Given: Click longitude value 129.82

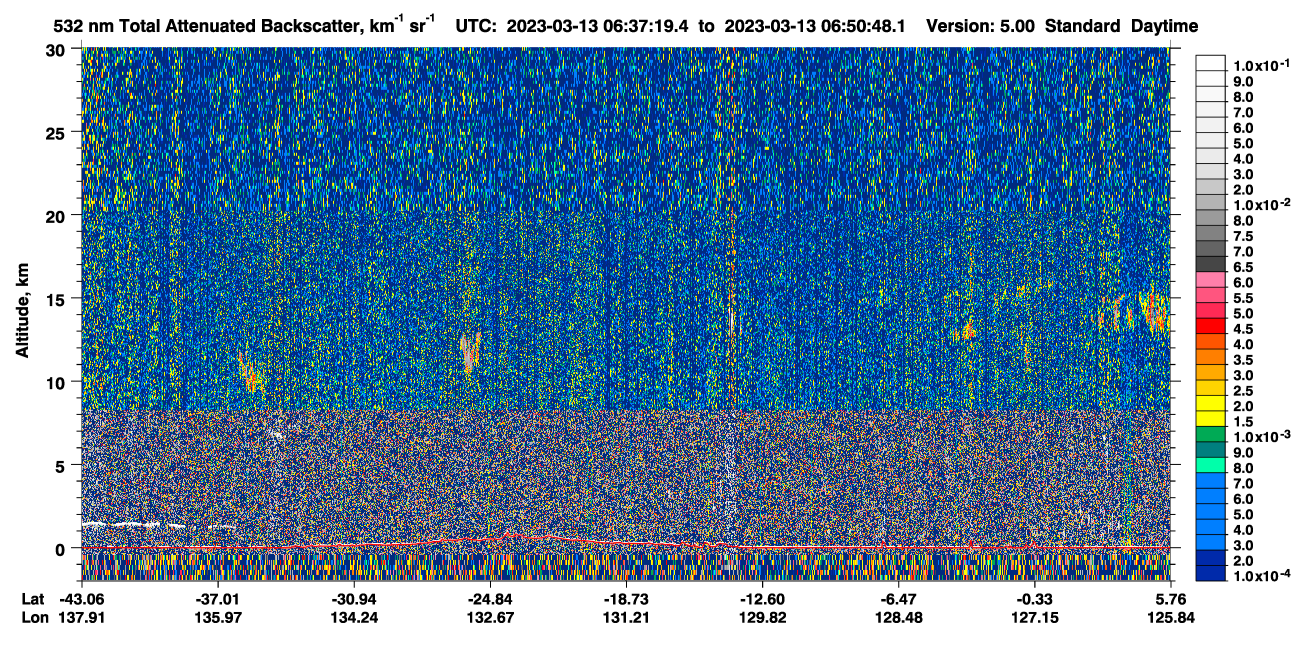Looking at the screenshot, I should [x=761, y=617].
